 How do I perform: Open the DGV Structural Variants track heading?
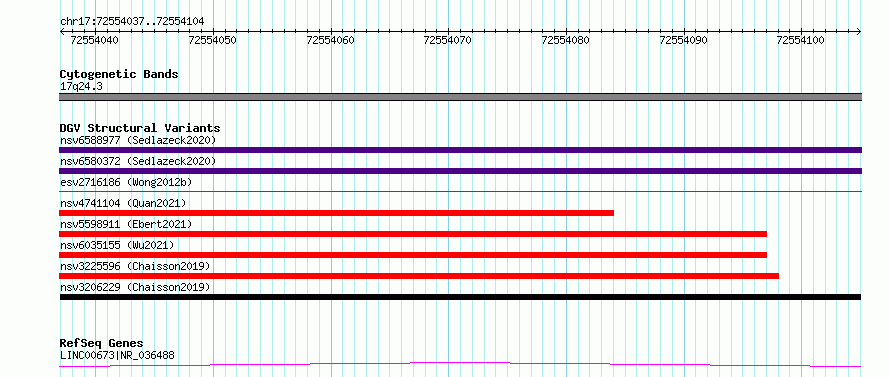(x=140, y=128)
